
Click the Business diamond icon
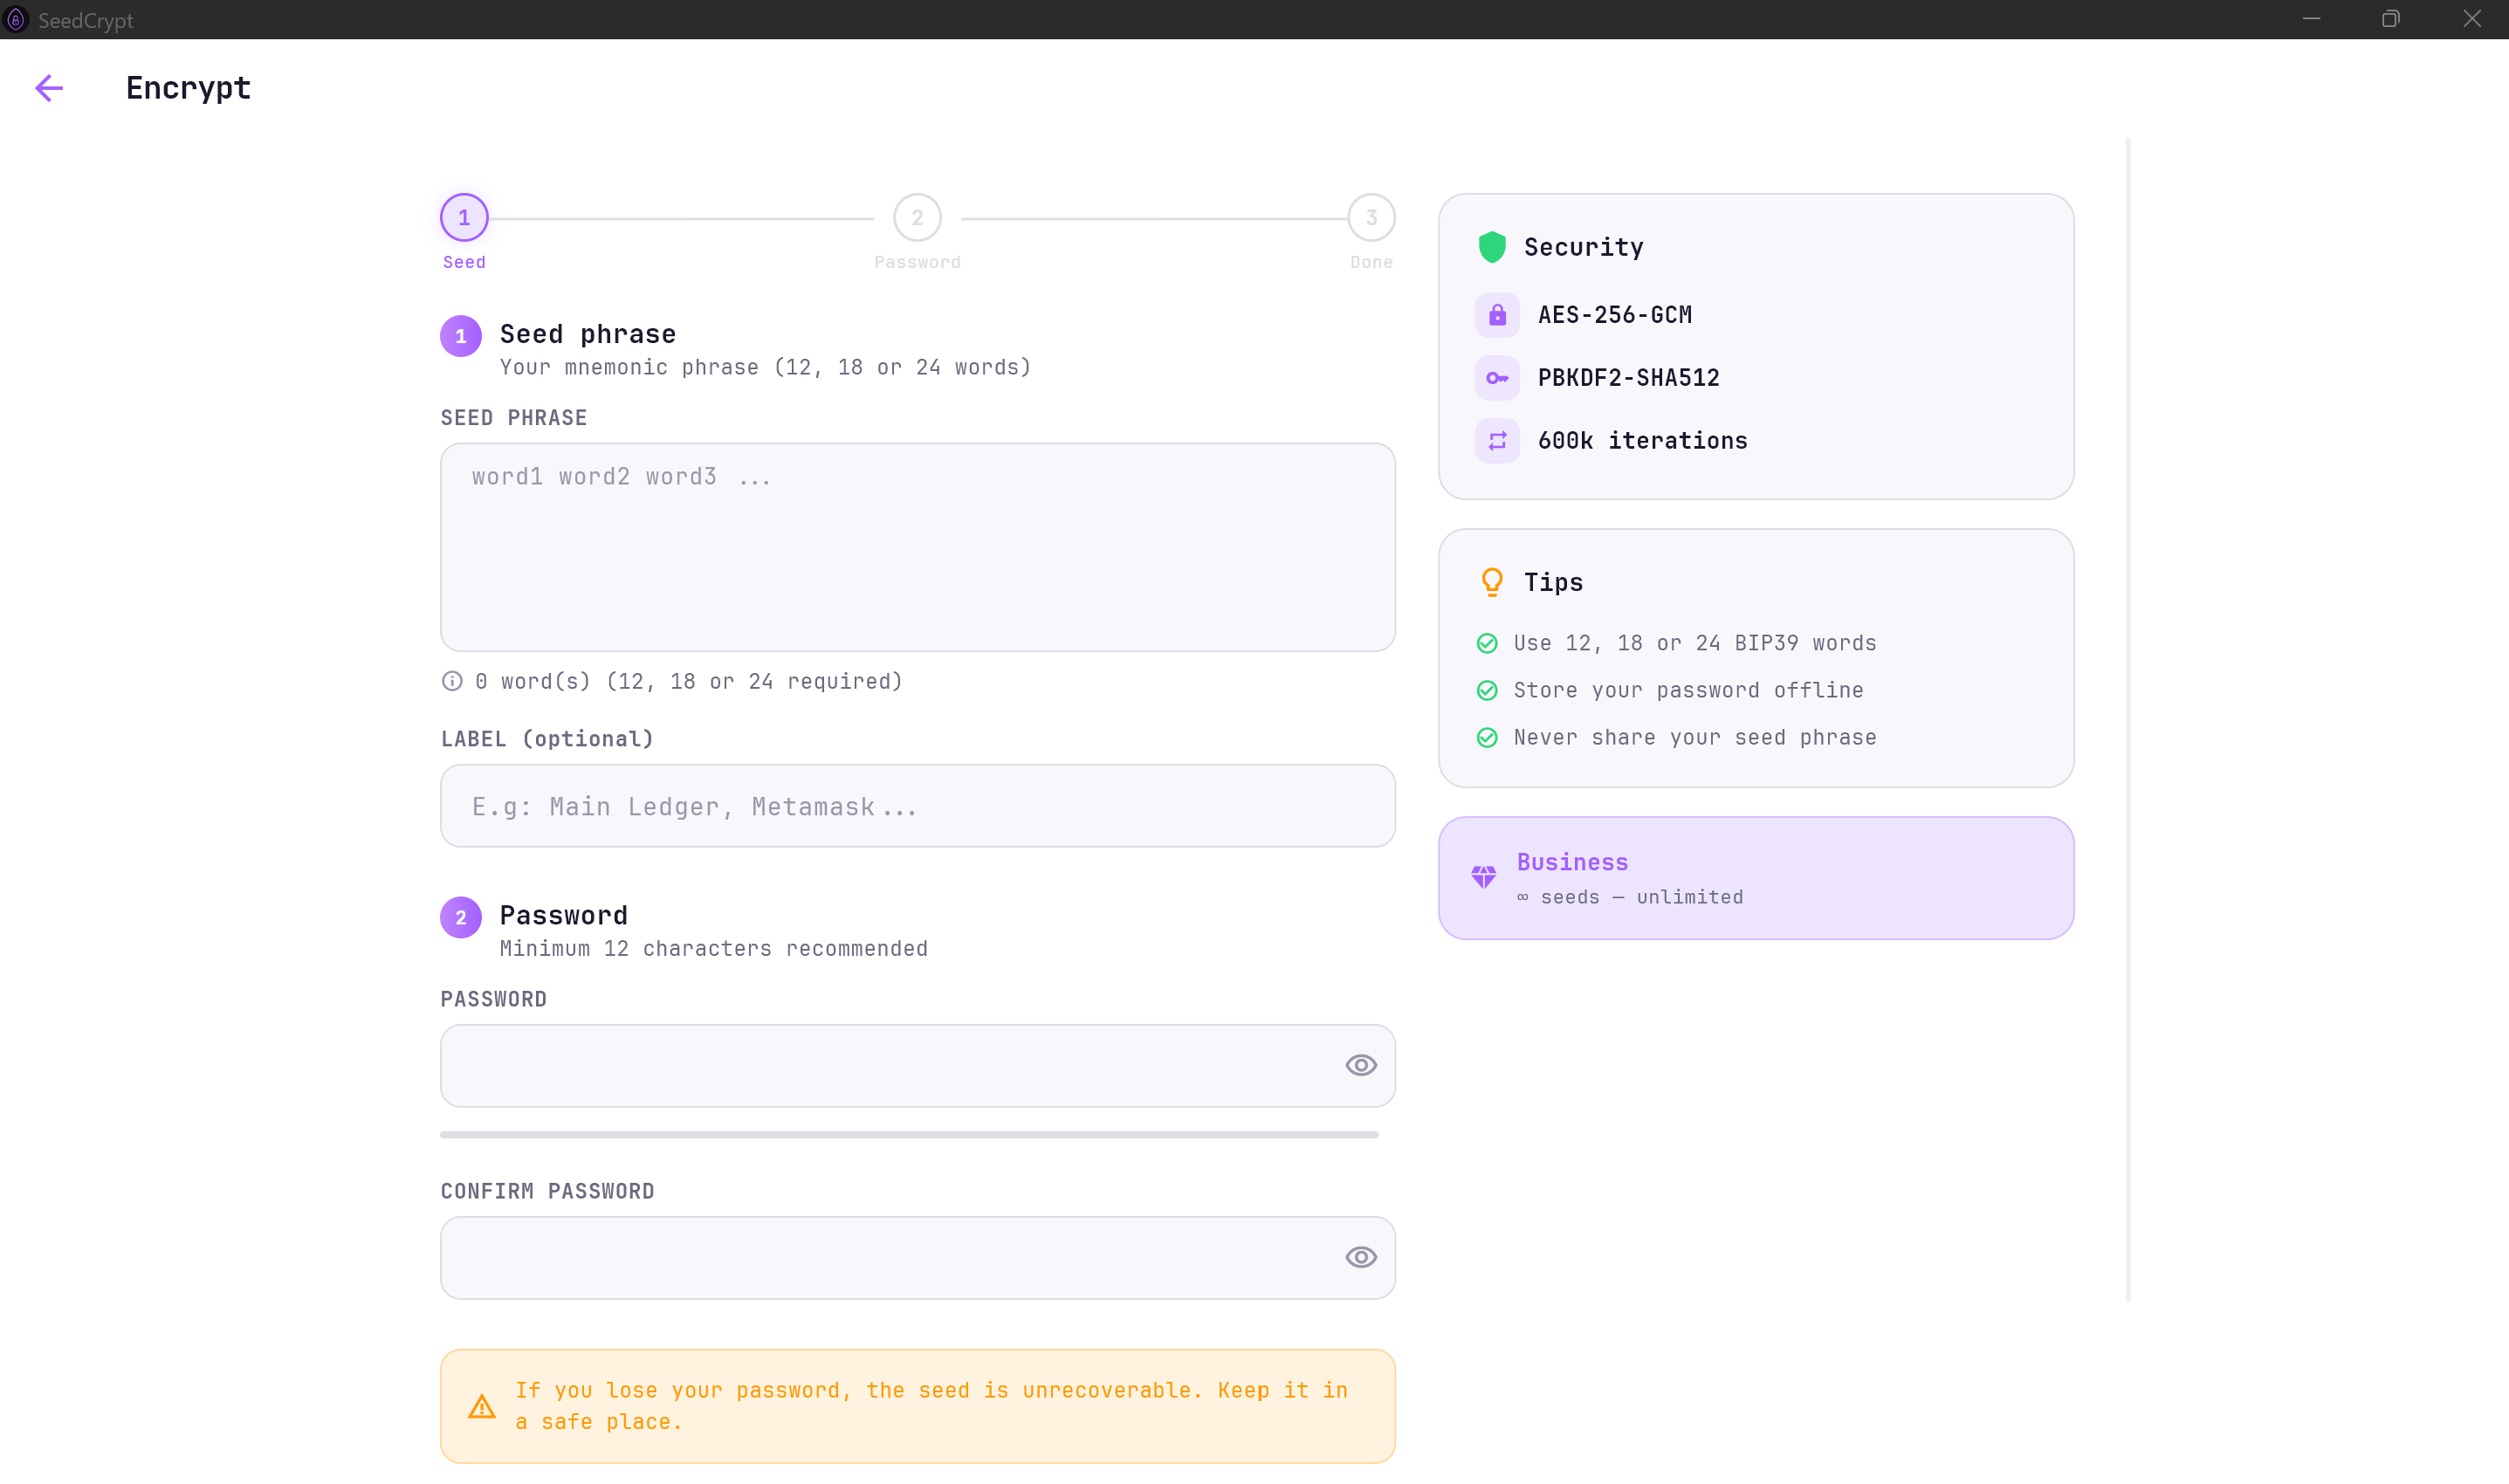tap(1483, 877)
